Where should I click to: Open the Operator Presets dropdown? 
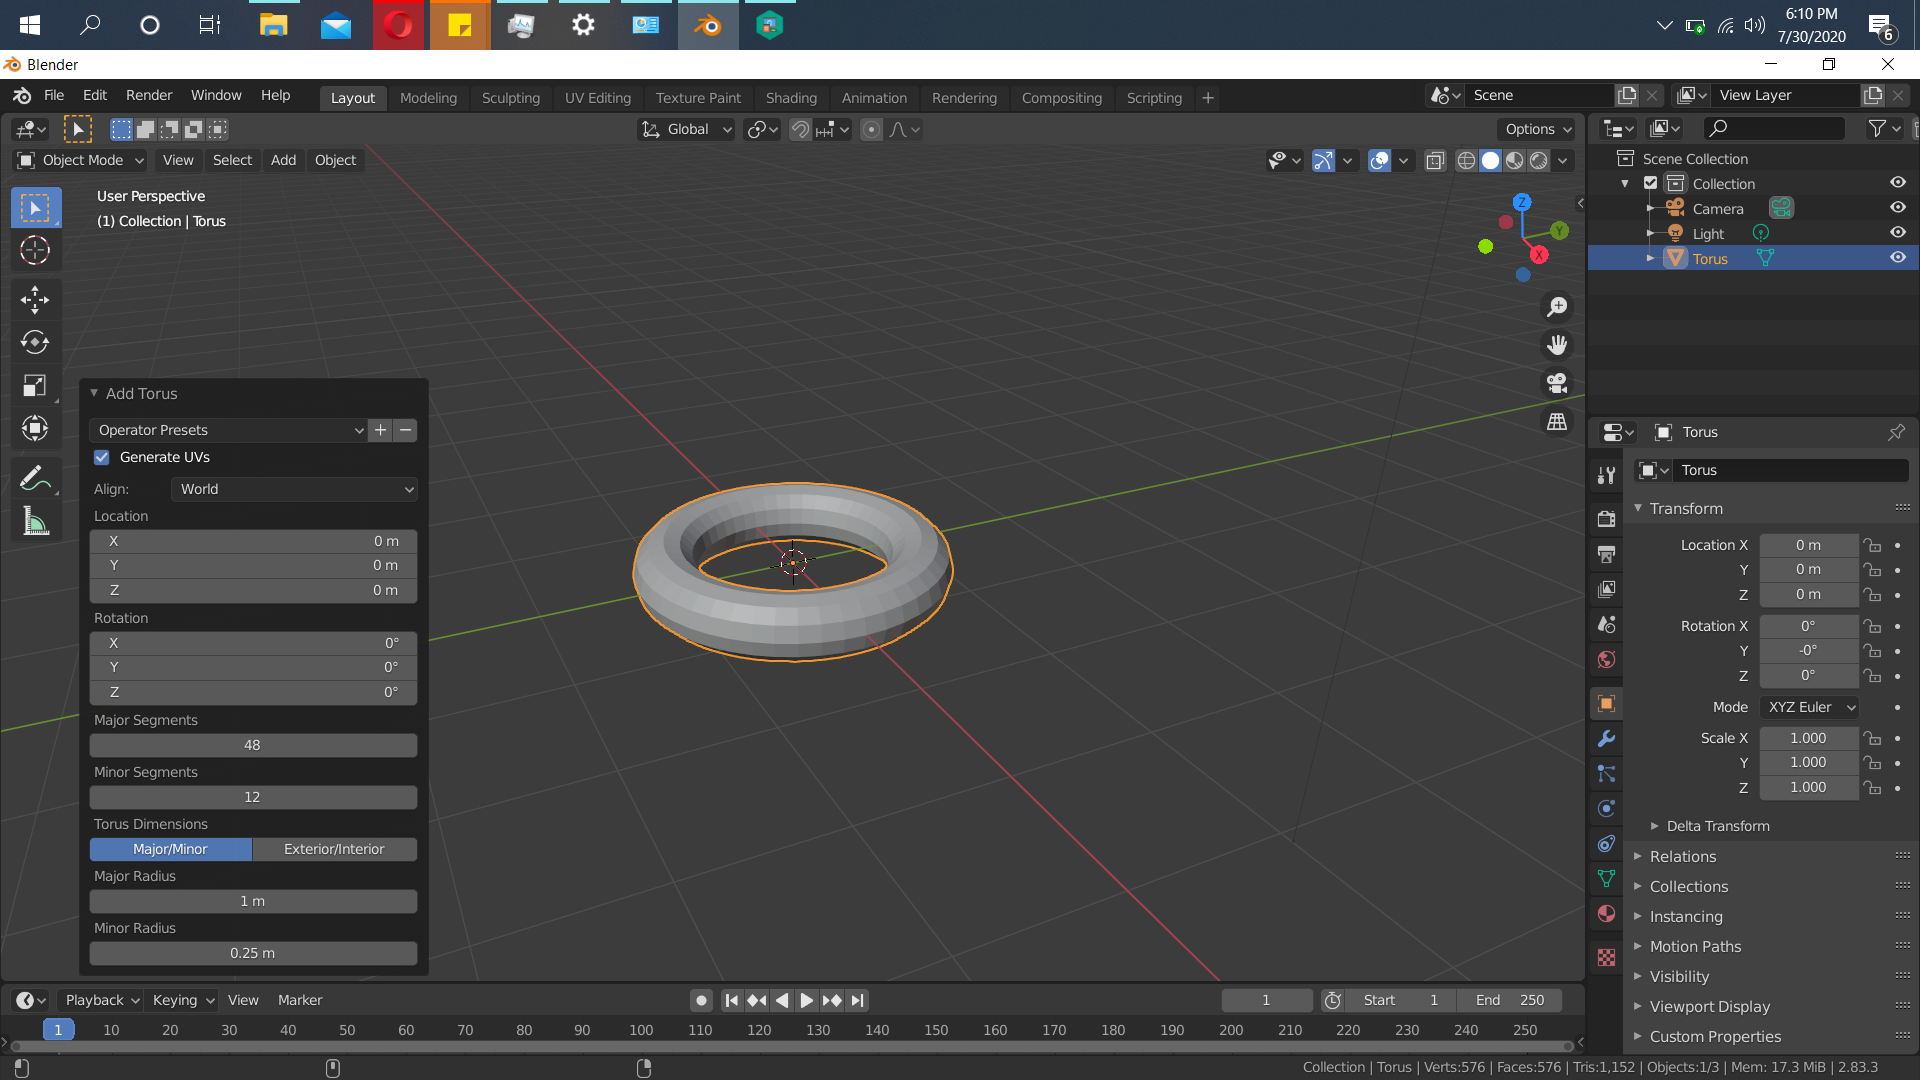(x=228, y=430)
